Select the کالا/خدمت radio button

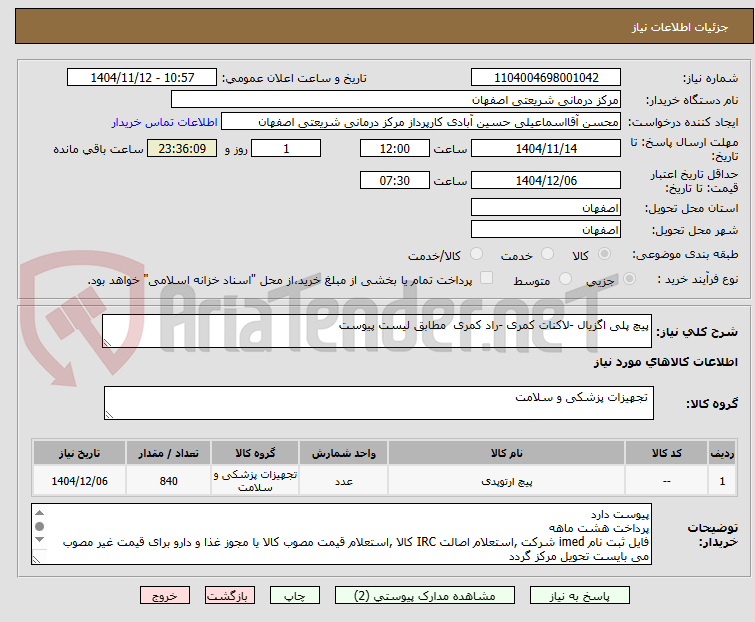pos(476,254)
